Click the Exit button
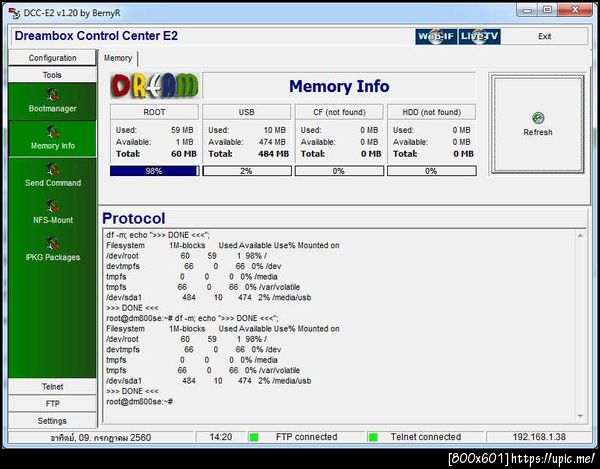Viewport: 600px width, 469px height. point(544,36)
